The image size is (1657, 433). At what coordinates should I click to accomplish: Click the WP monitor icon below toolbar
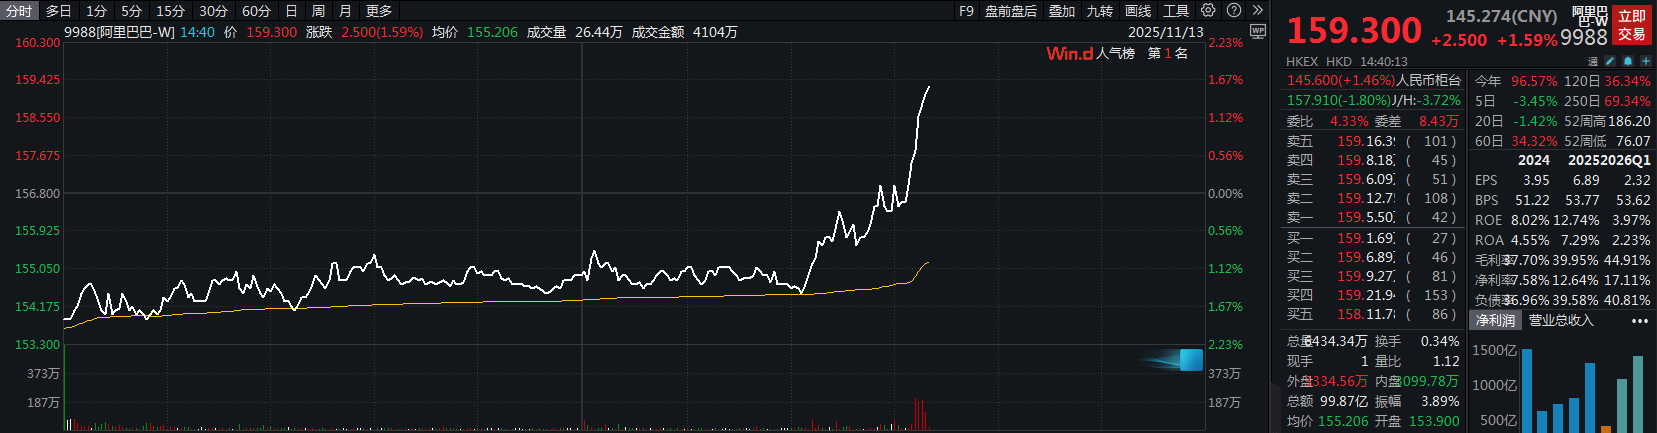pyautogui.click(x=1258, y=31)
